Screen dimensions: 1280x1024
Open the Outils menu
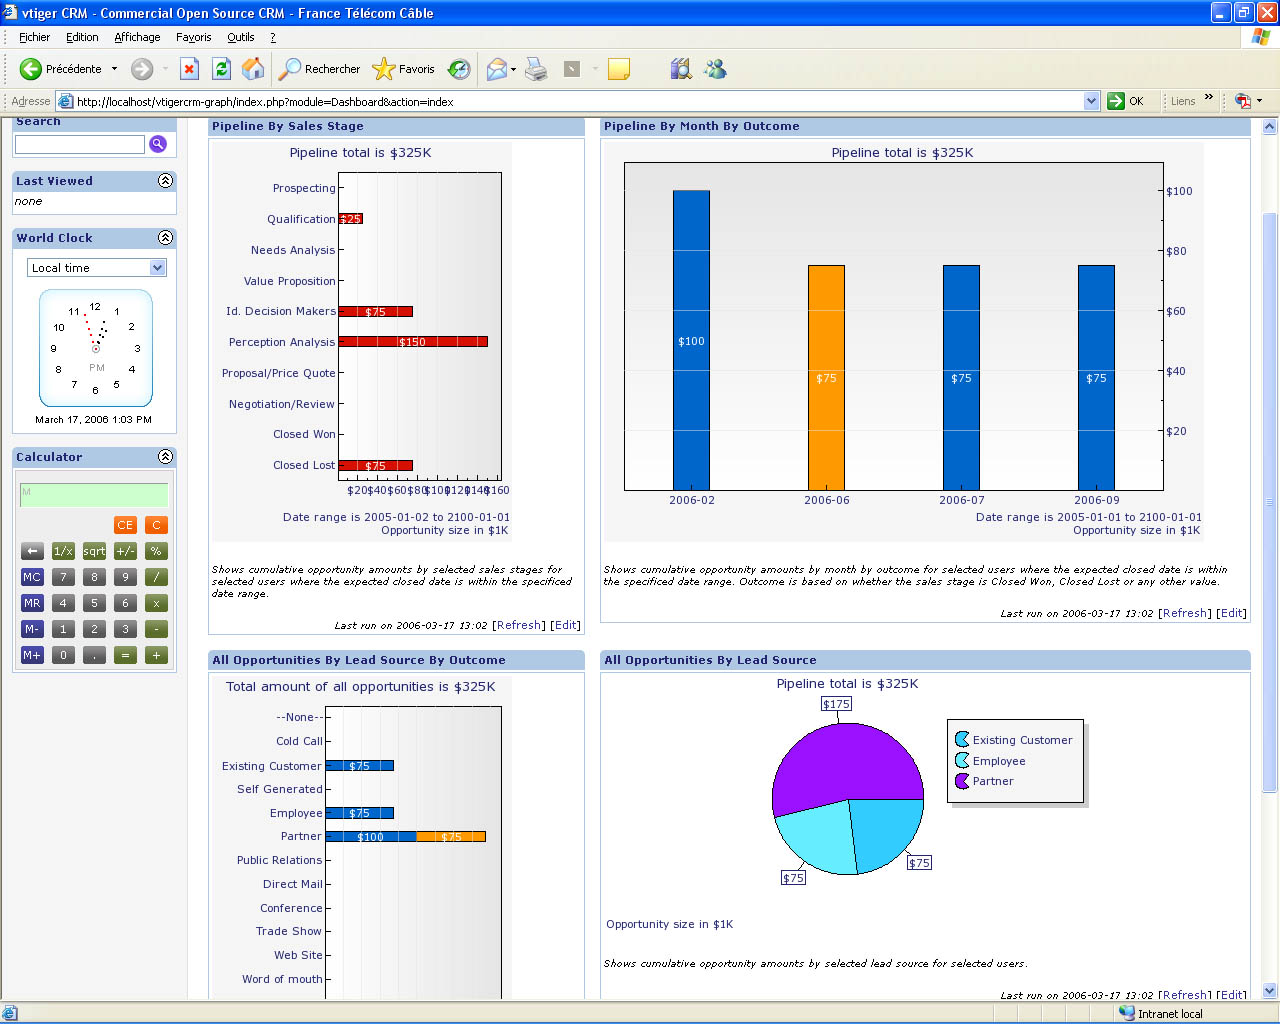tap(240, 37)
